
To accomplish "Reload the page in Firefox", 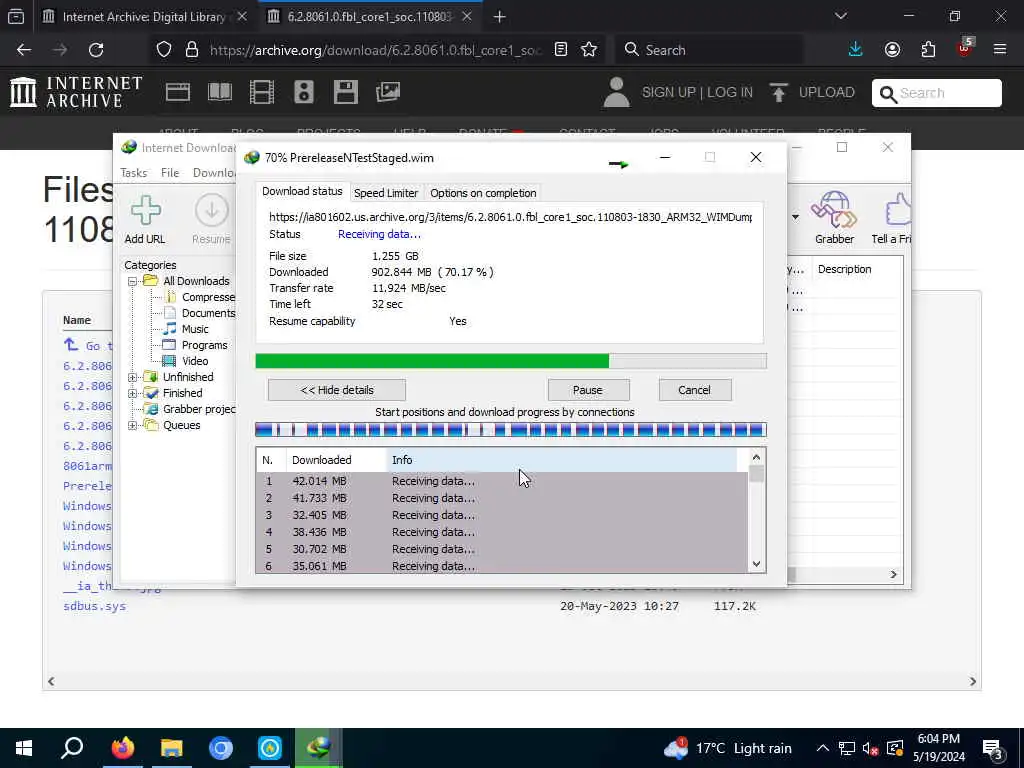I will [96, 50].
